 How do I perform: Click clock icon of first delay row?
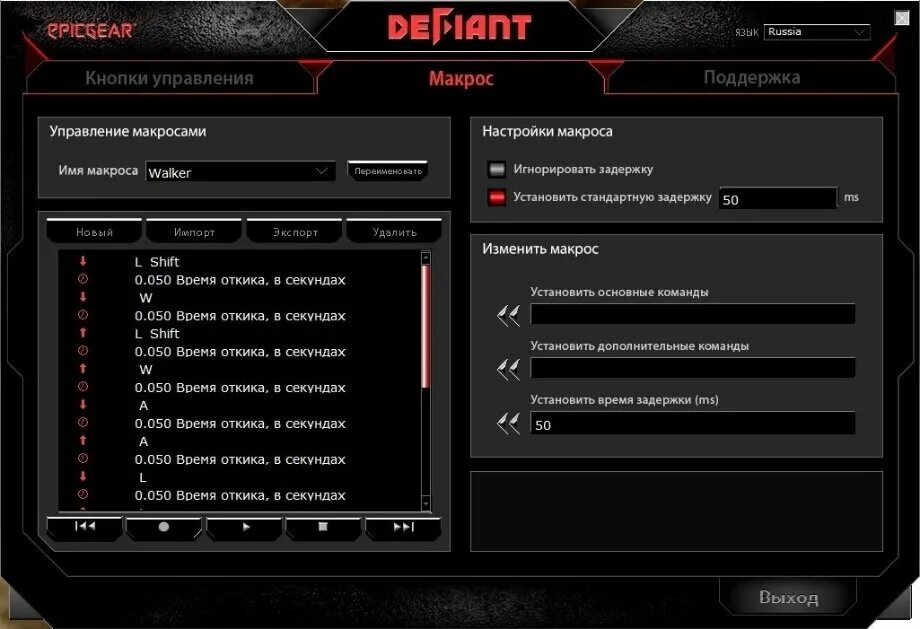[83, 279]
